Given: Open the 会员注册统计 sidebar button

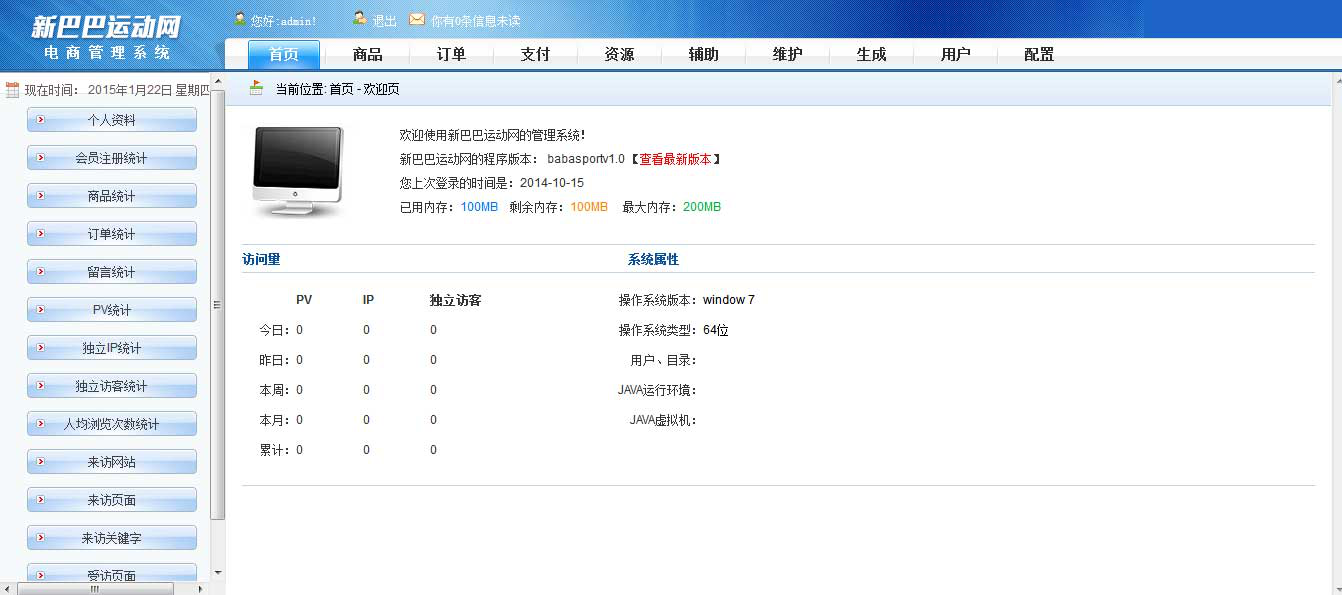Looking at the screenshot, I should (112, 158).
